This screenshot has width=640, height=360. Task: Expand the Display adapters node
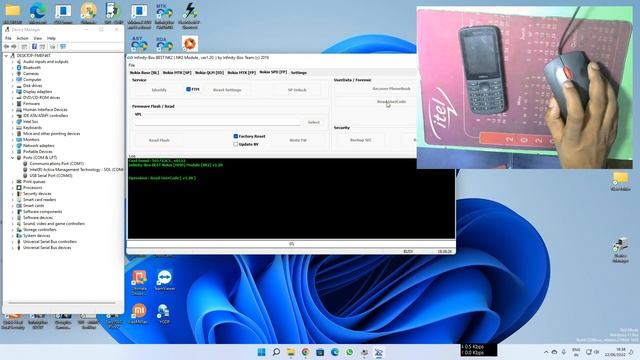tap(13, 91)
